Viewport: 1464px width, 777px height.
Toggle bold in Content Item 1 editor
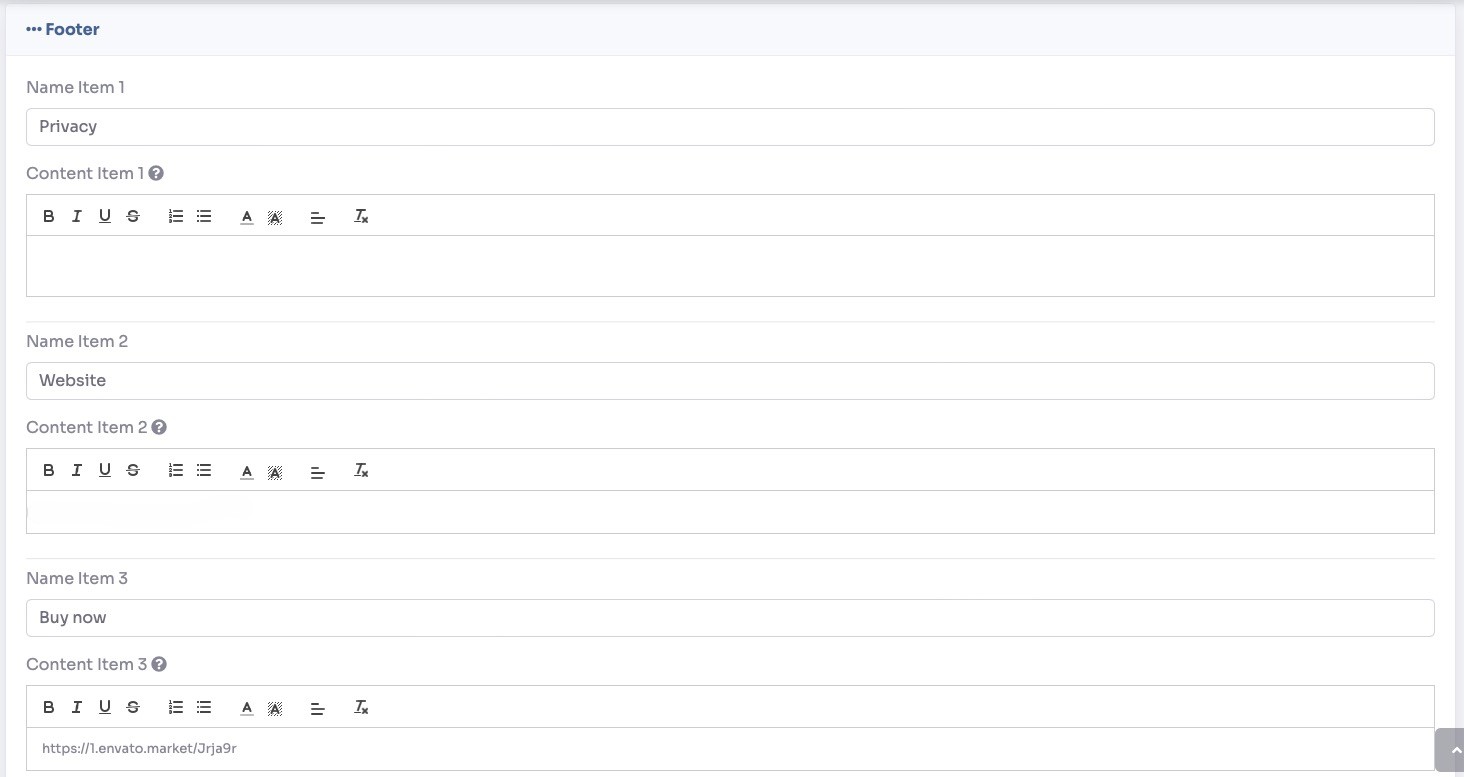click(48, 216)
